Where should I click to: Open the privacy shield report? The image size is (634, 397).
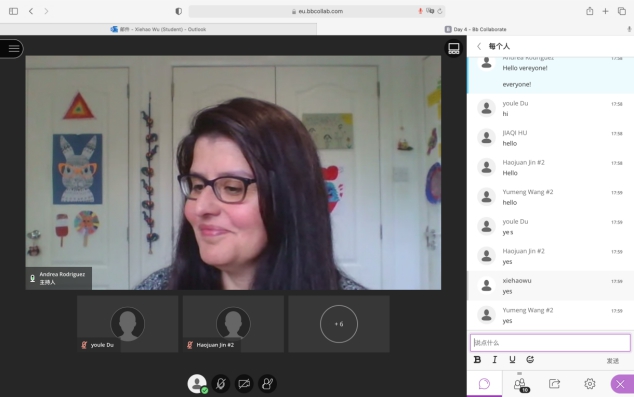click(x=178, y=11)
